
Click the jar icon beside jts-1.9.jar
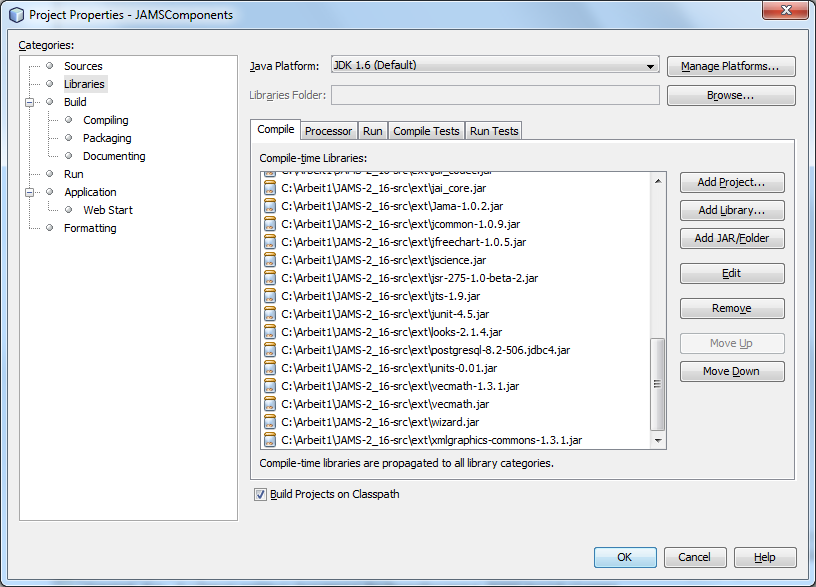coord(269,295)
